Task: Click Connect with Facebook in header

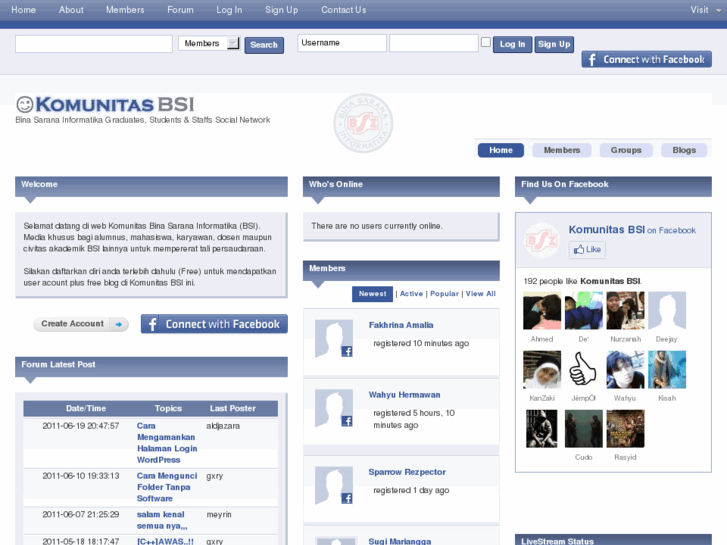Action: (x=646, y=60)
